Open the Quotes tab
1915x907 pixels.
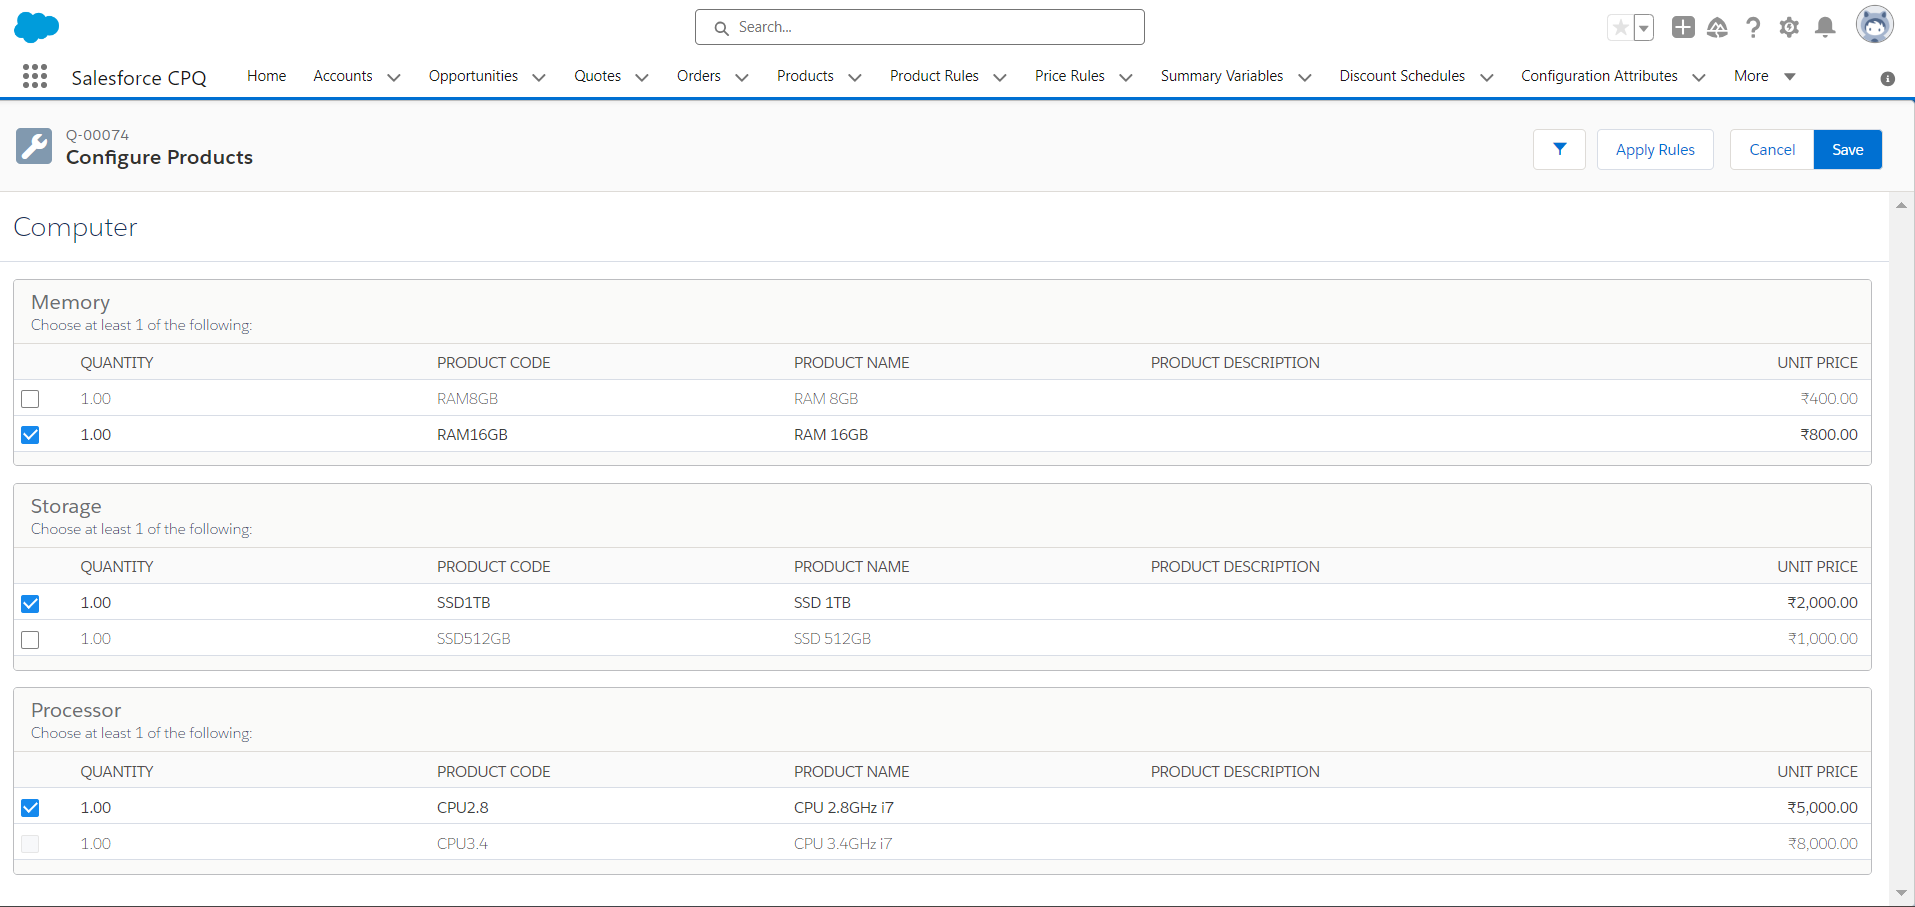click(597, 76)
